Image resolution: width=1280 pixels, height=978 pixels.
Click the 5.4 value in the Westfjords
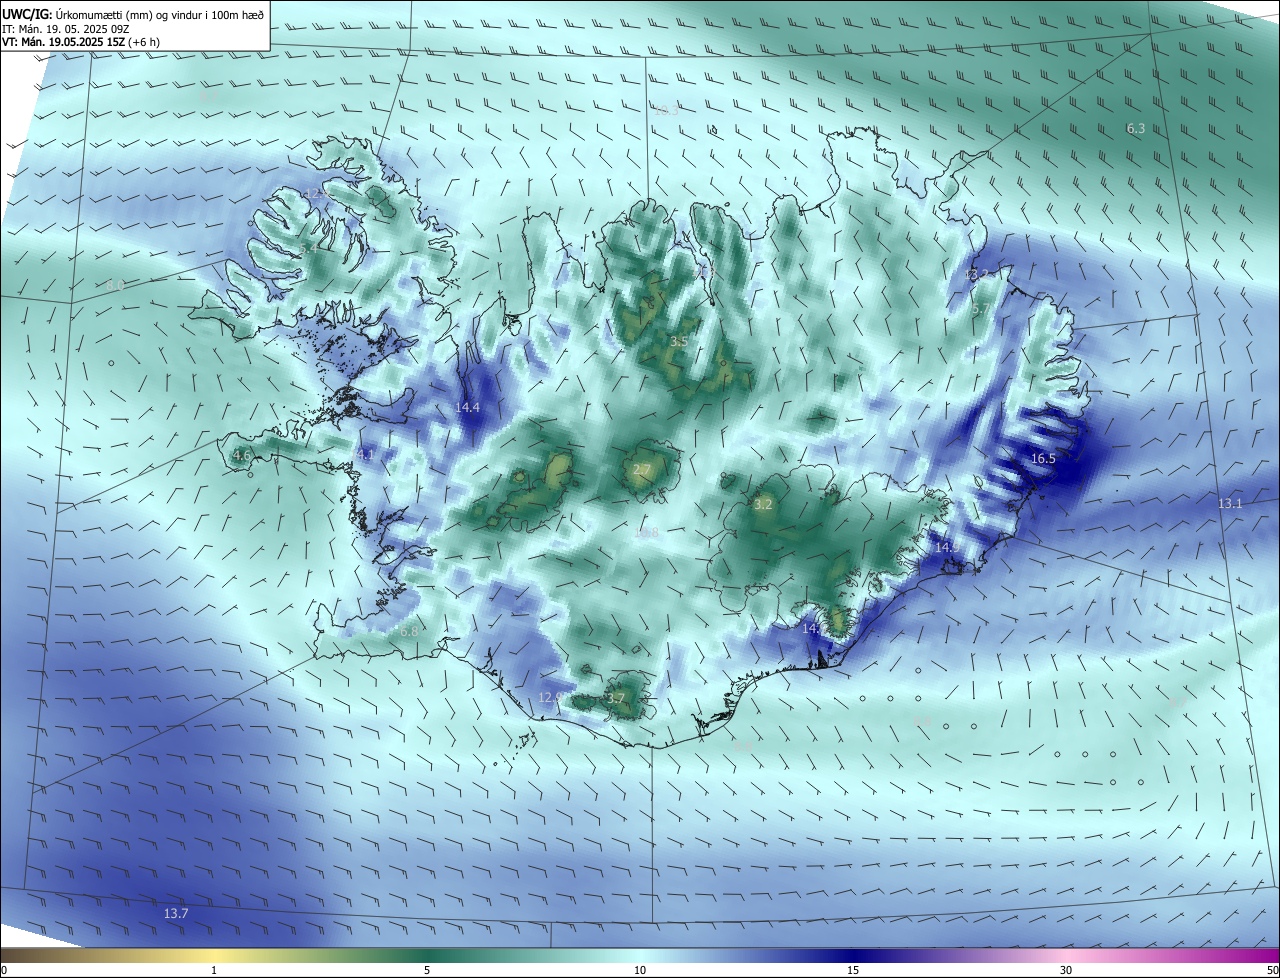[x=308, y=247]
